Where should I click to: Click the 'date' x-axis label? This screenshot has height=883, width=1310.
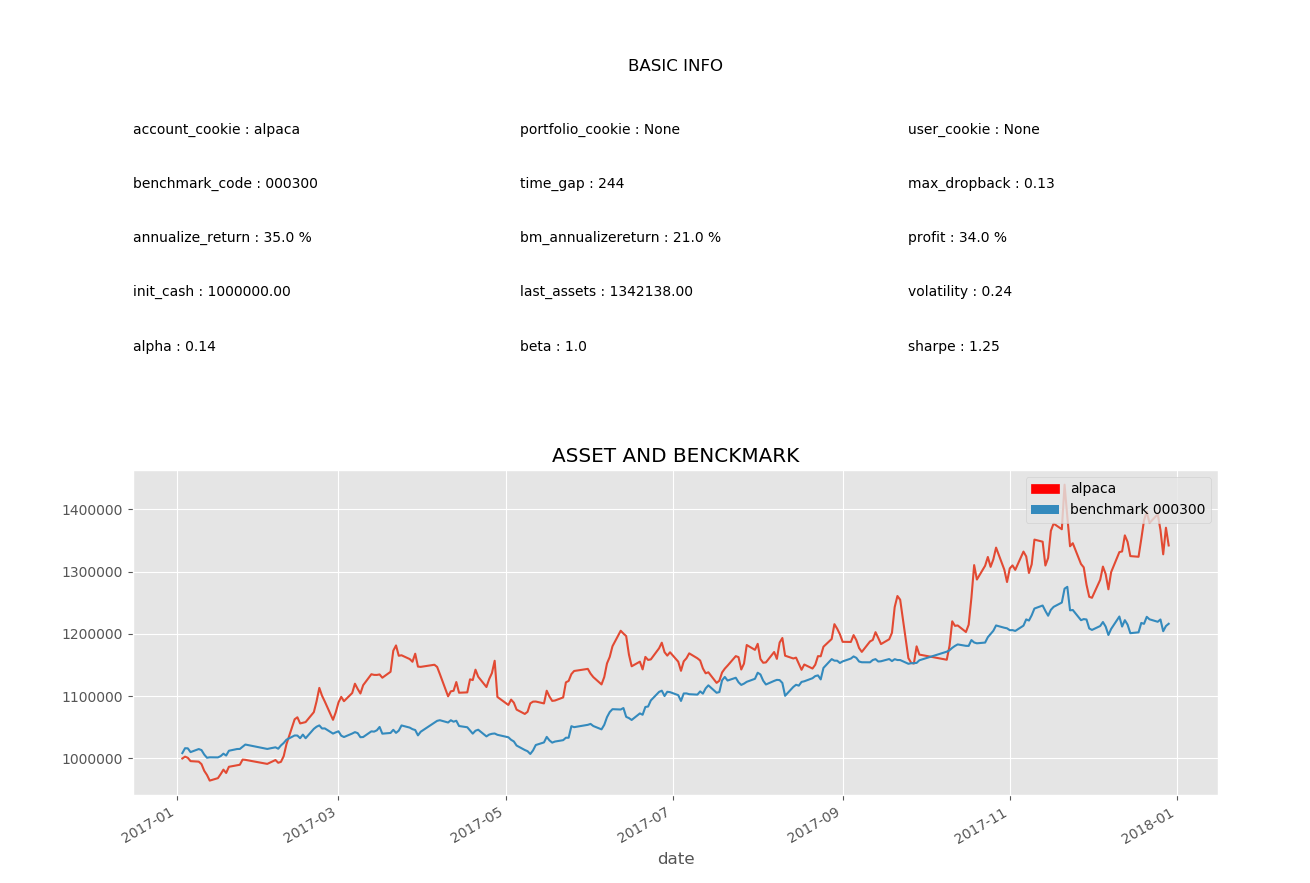point(676,859)
